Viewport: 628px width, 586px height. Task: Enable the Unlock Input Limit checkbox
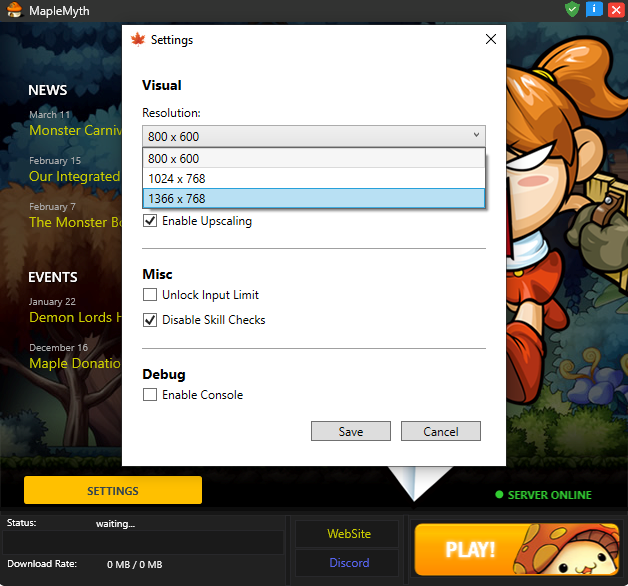coord(150,295)
